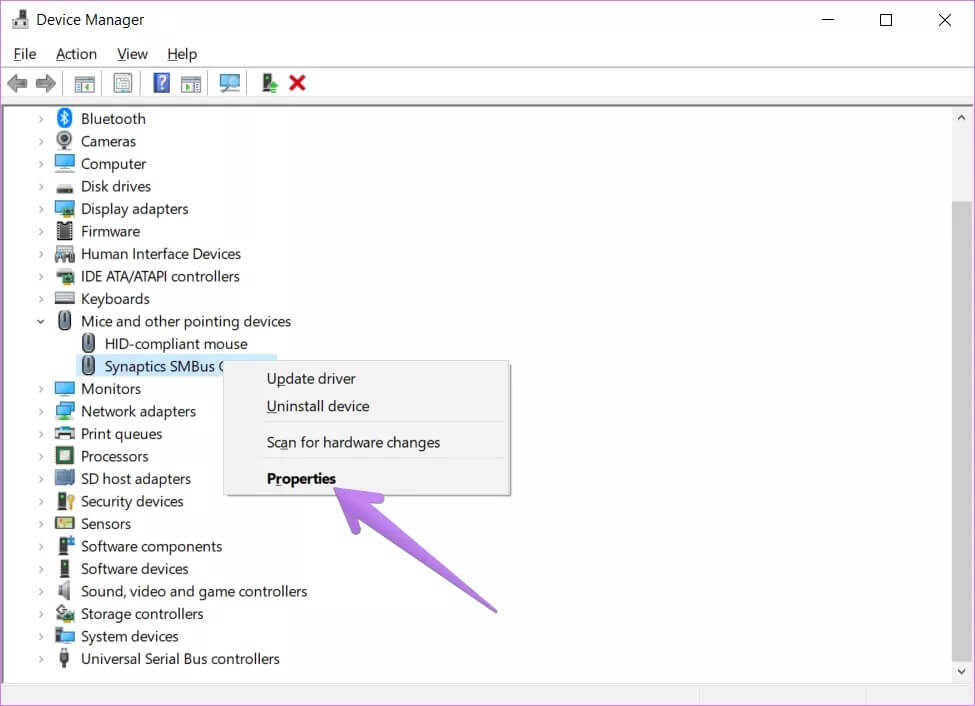This screenshot has width=975, height=706.
Task: Click the Storage controllers icon
Action: (65, 613)
